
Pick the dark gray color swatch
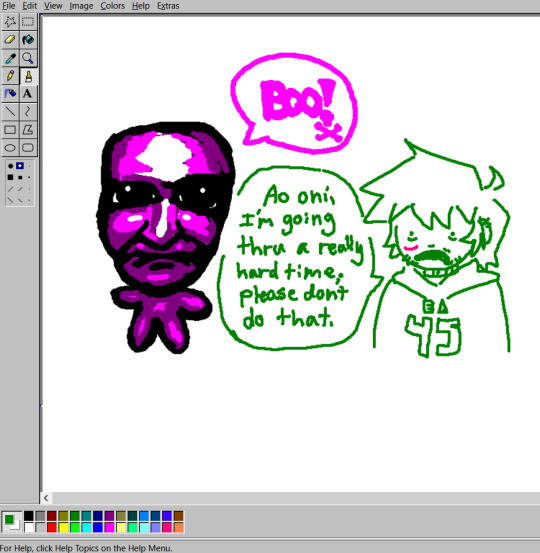40,516
